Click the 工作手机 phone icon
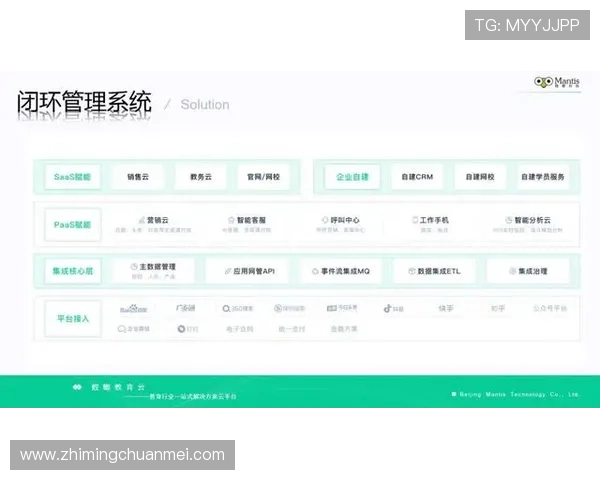The image size is (600, 480). (x=415, y=220)
